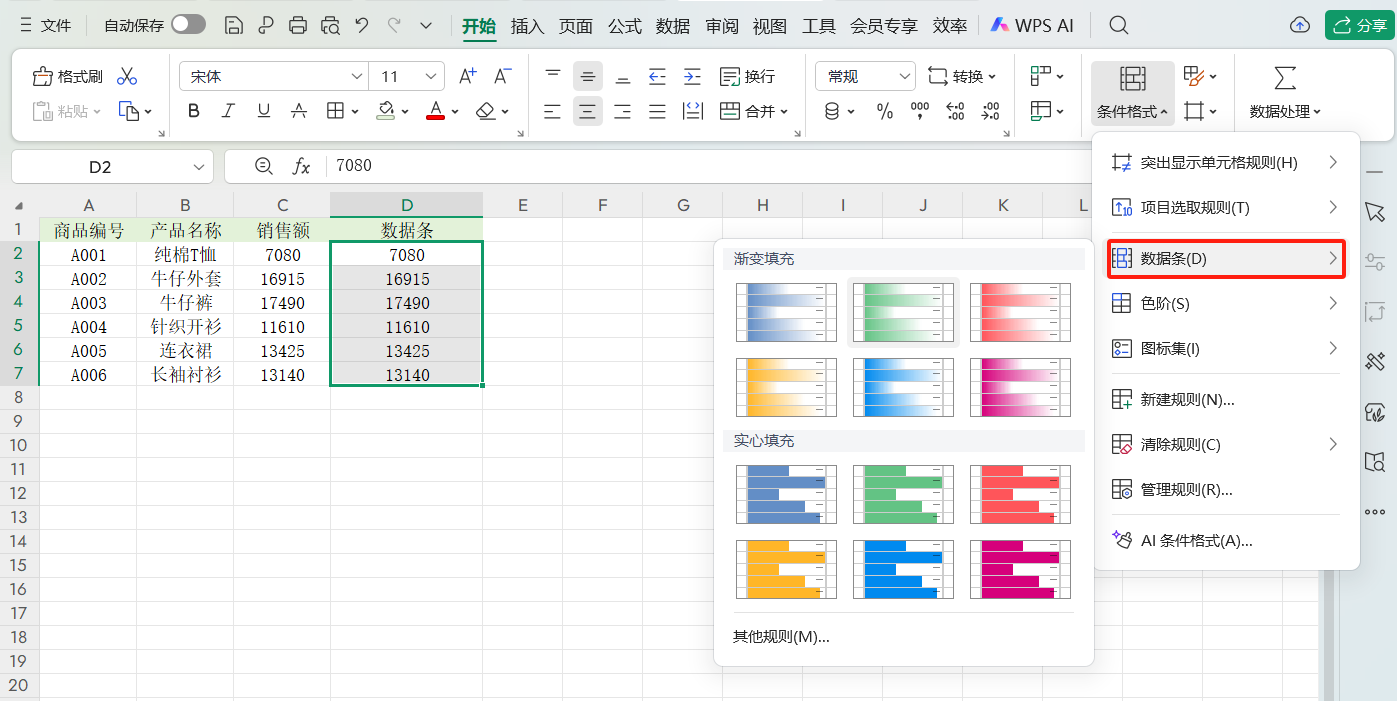Click the percentage style icon
Screen dimensions: 1397x701
pyautogui.click(x=885, y=111)
